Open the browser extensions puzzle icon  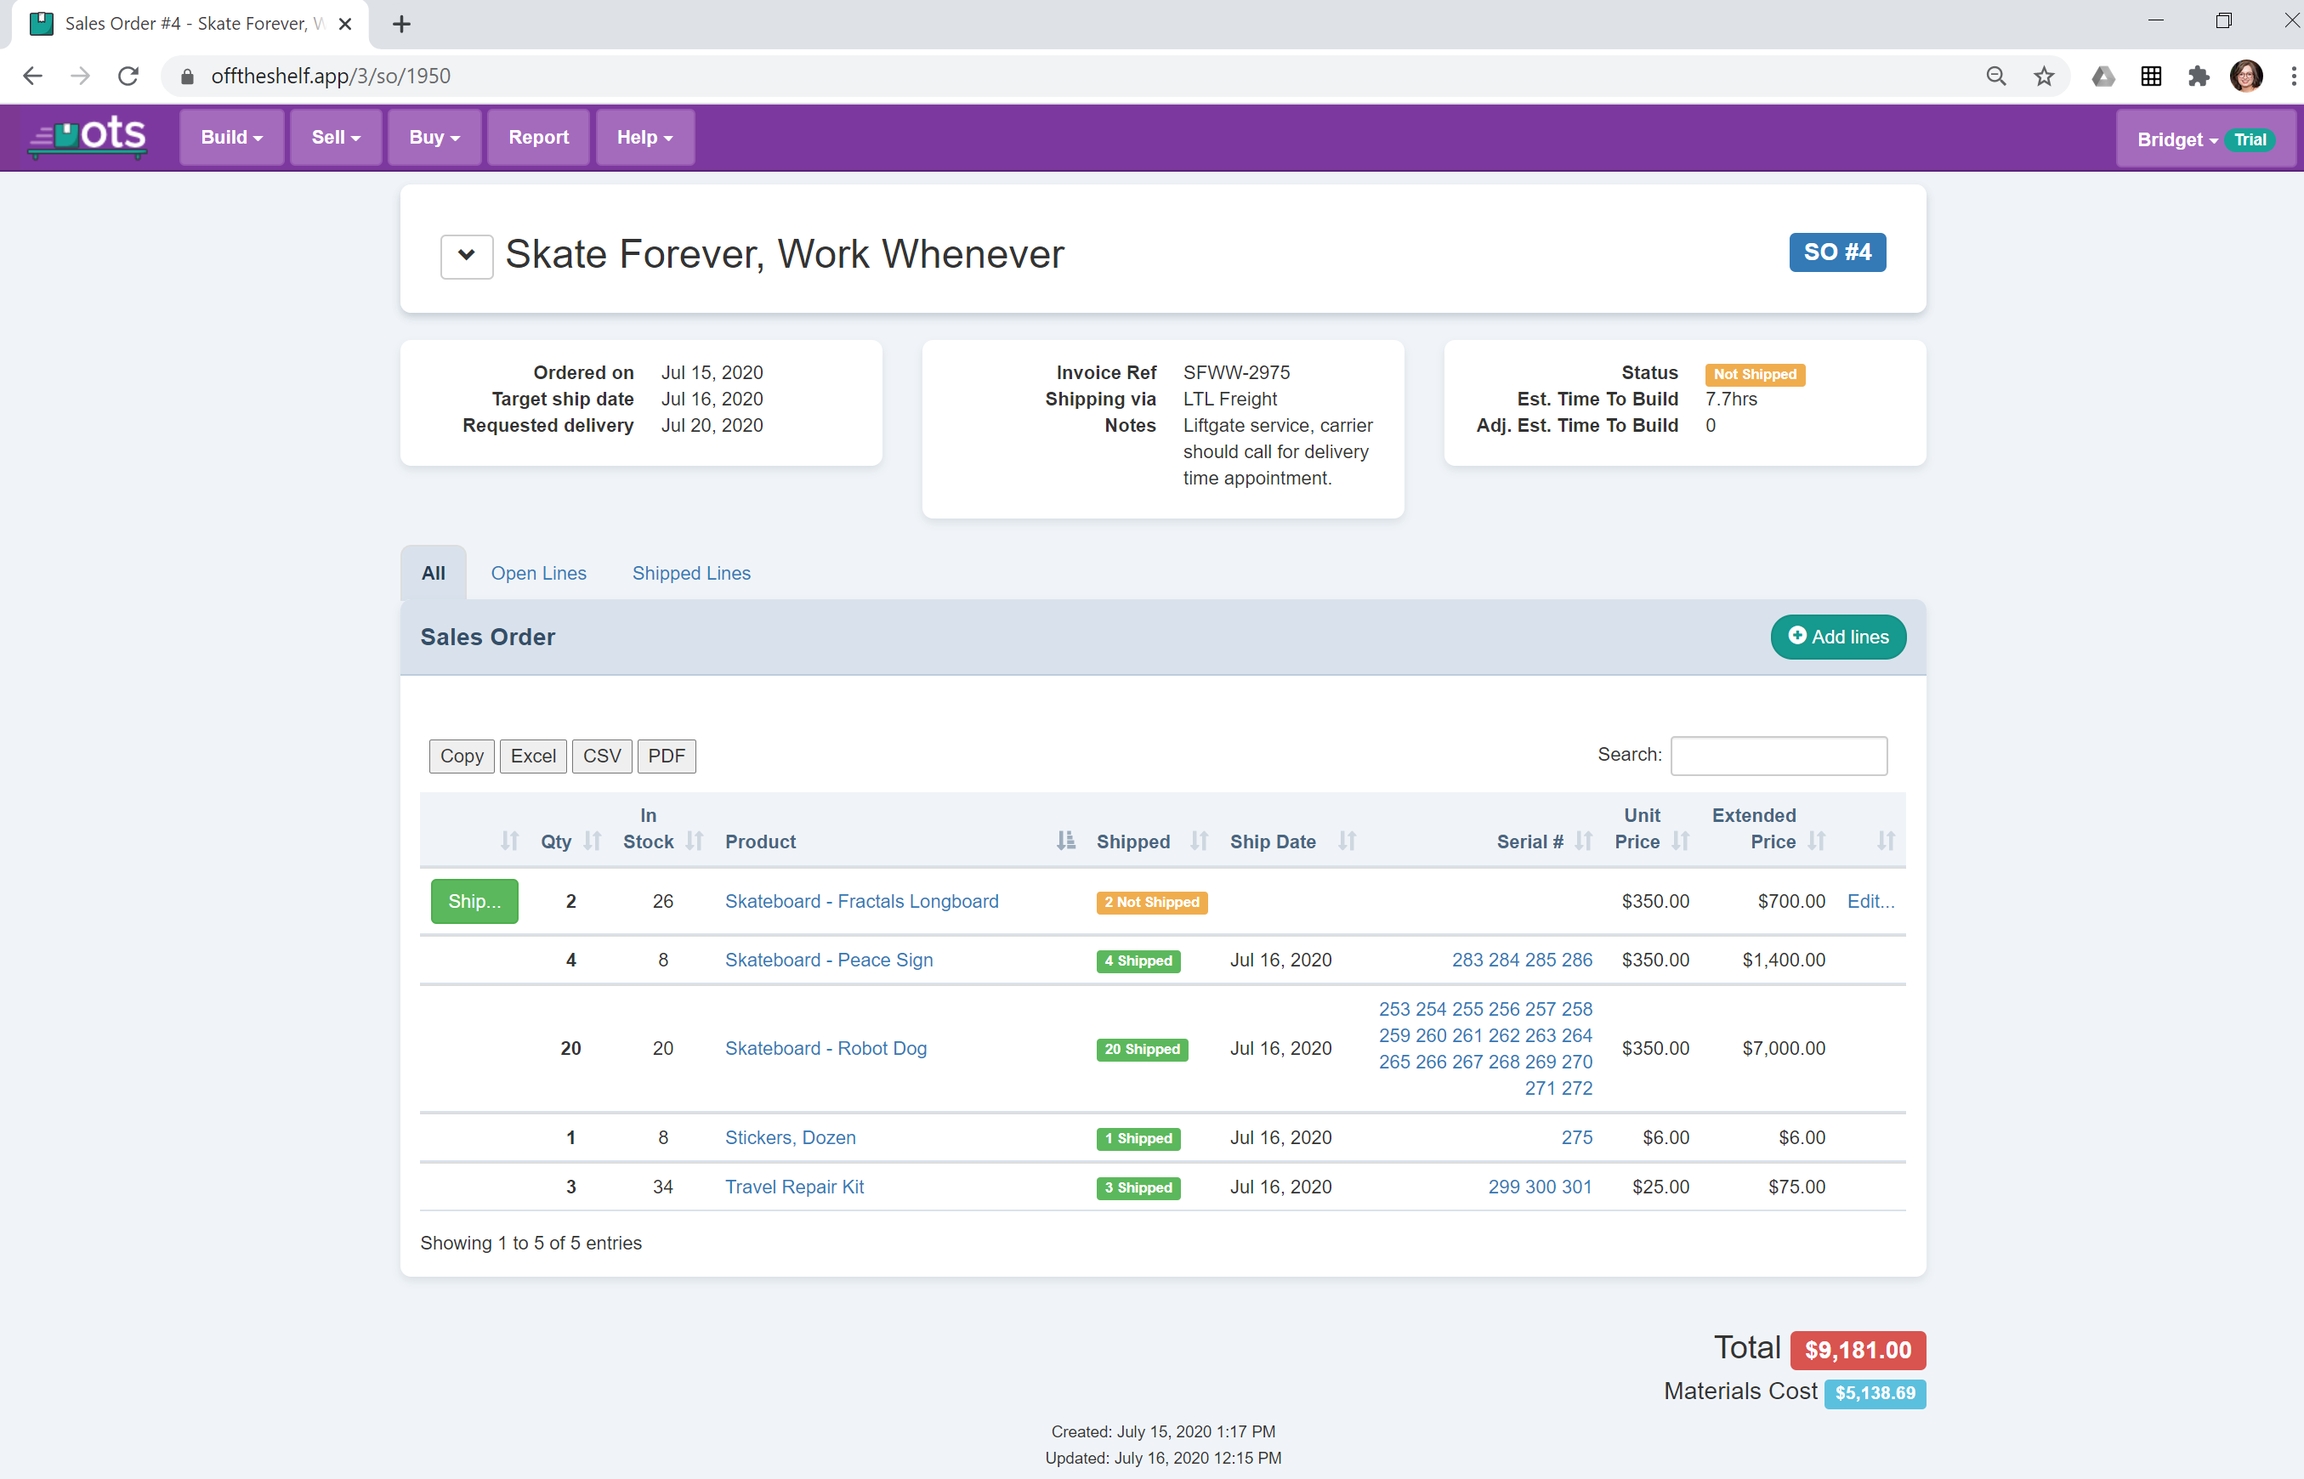click(2198, 76)
